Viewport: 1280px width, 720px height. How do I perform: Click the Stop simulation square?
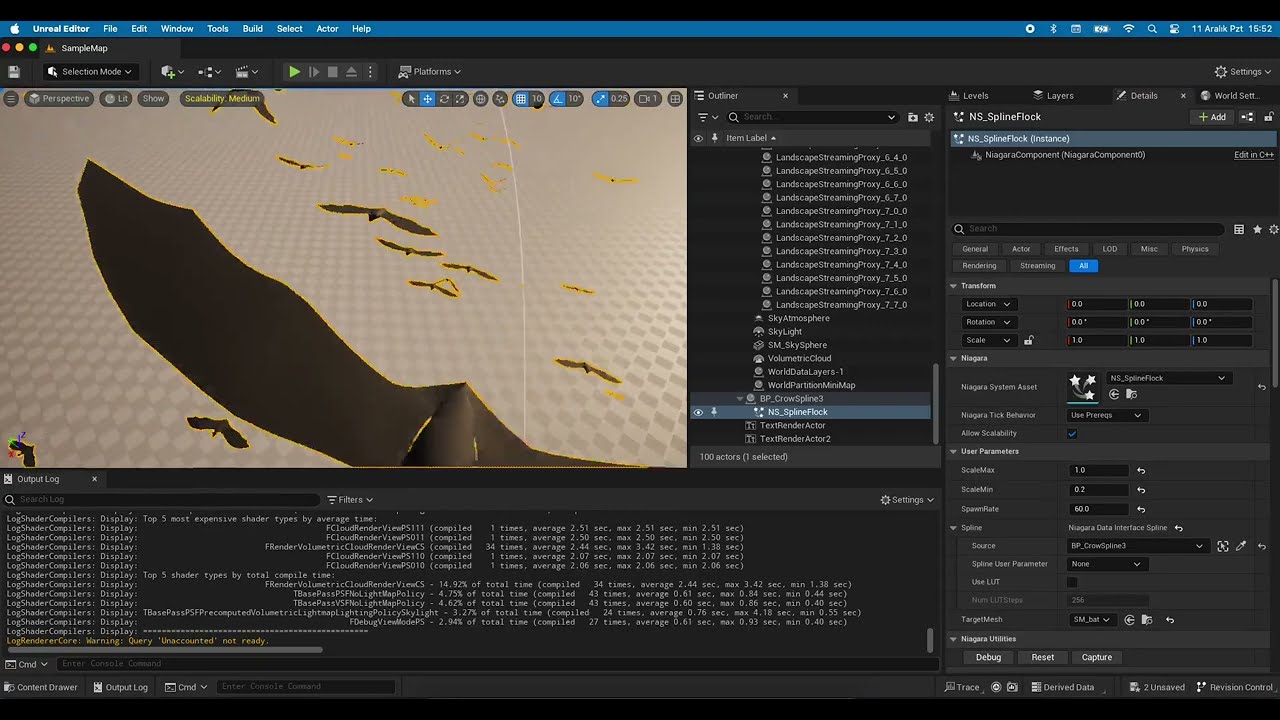coord(332,72)
